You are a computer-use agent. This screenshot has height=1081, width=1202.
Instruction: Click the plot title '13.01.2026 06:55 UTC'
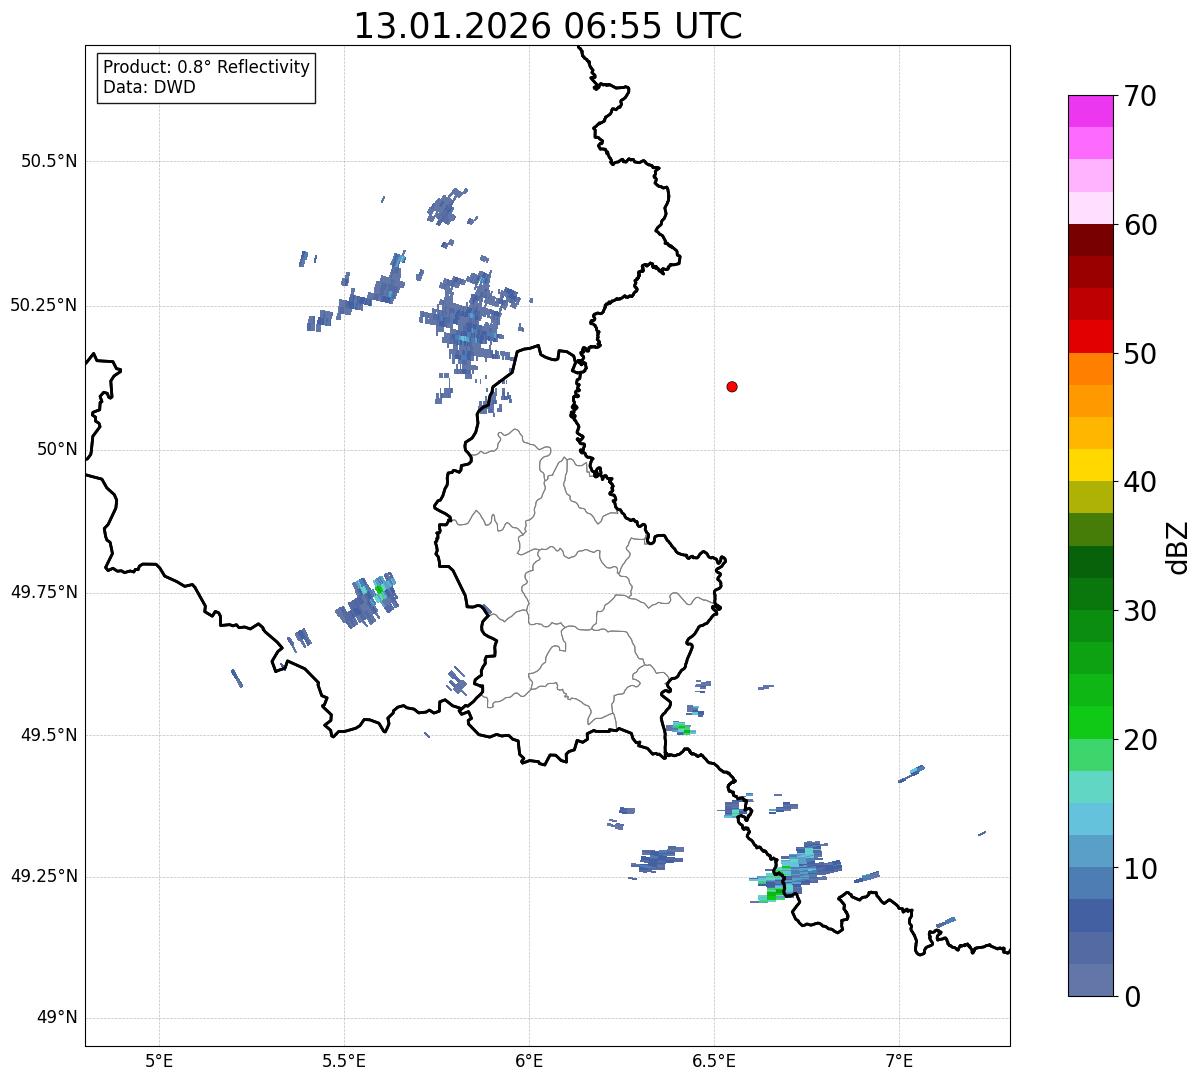[548, 26]
